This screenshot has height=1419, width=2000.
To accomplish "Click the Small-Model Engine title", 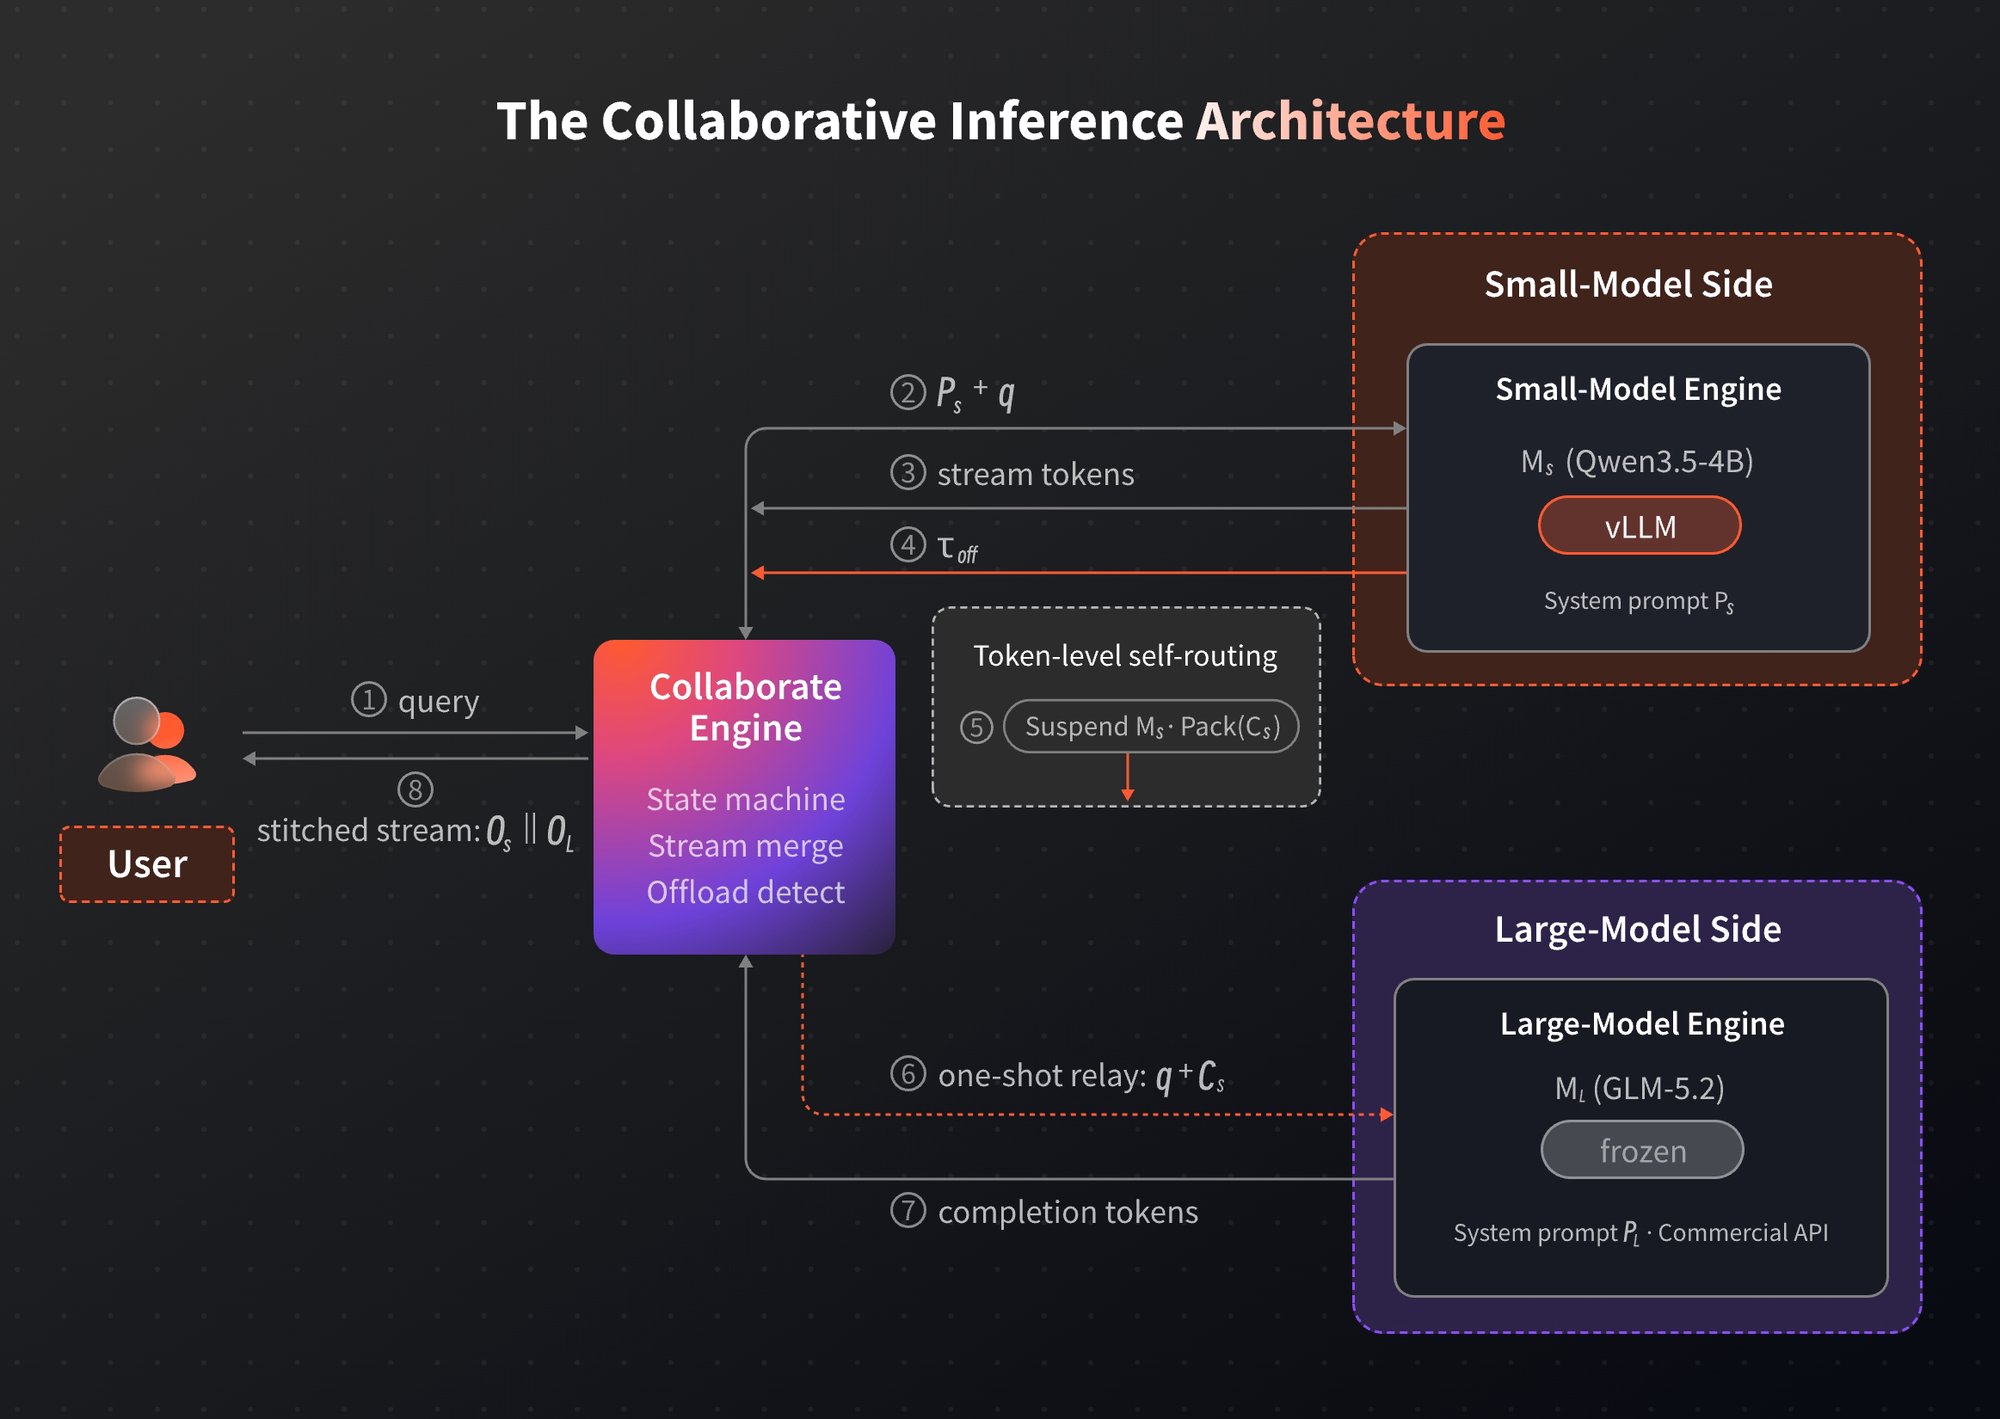I will click(x=1638, y=389).
